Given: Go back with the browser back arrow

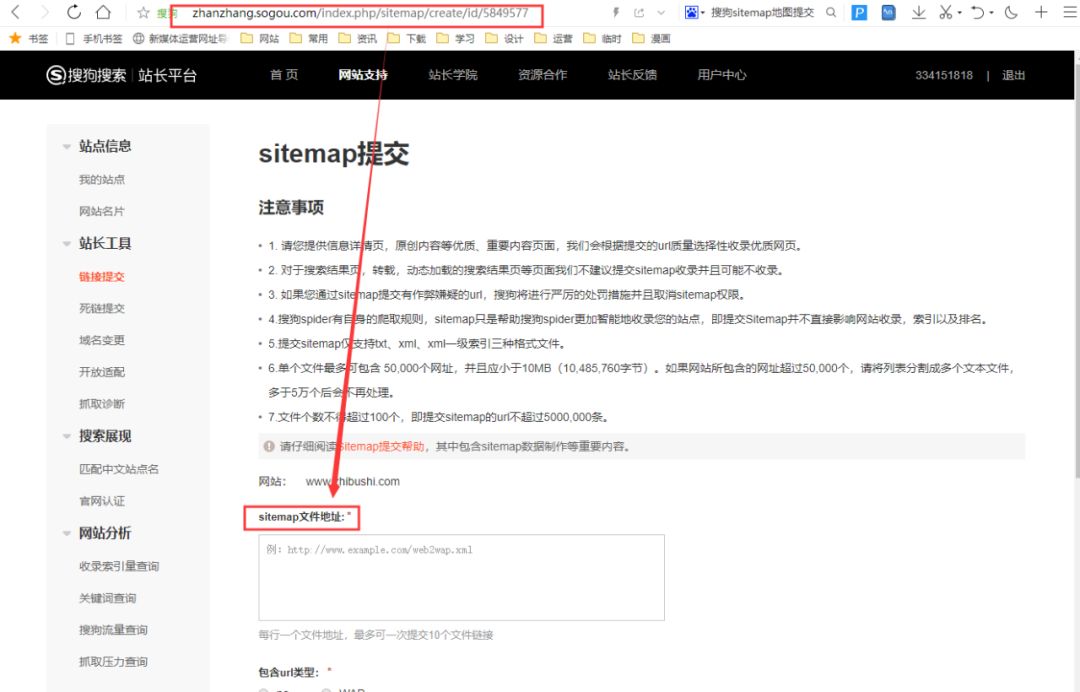Looking at the screenshot, I should pyautogui.click(x=16, y=12).
